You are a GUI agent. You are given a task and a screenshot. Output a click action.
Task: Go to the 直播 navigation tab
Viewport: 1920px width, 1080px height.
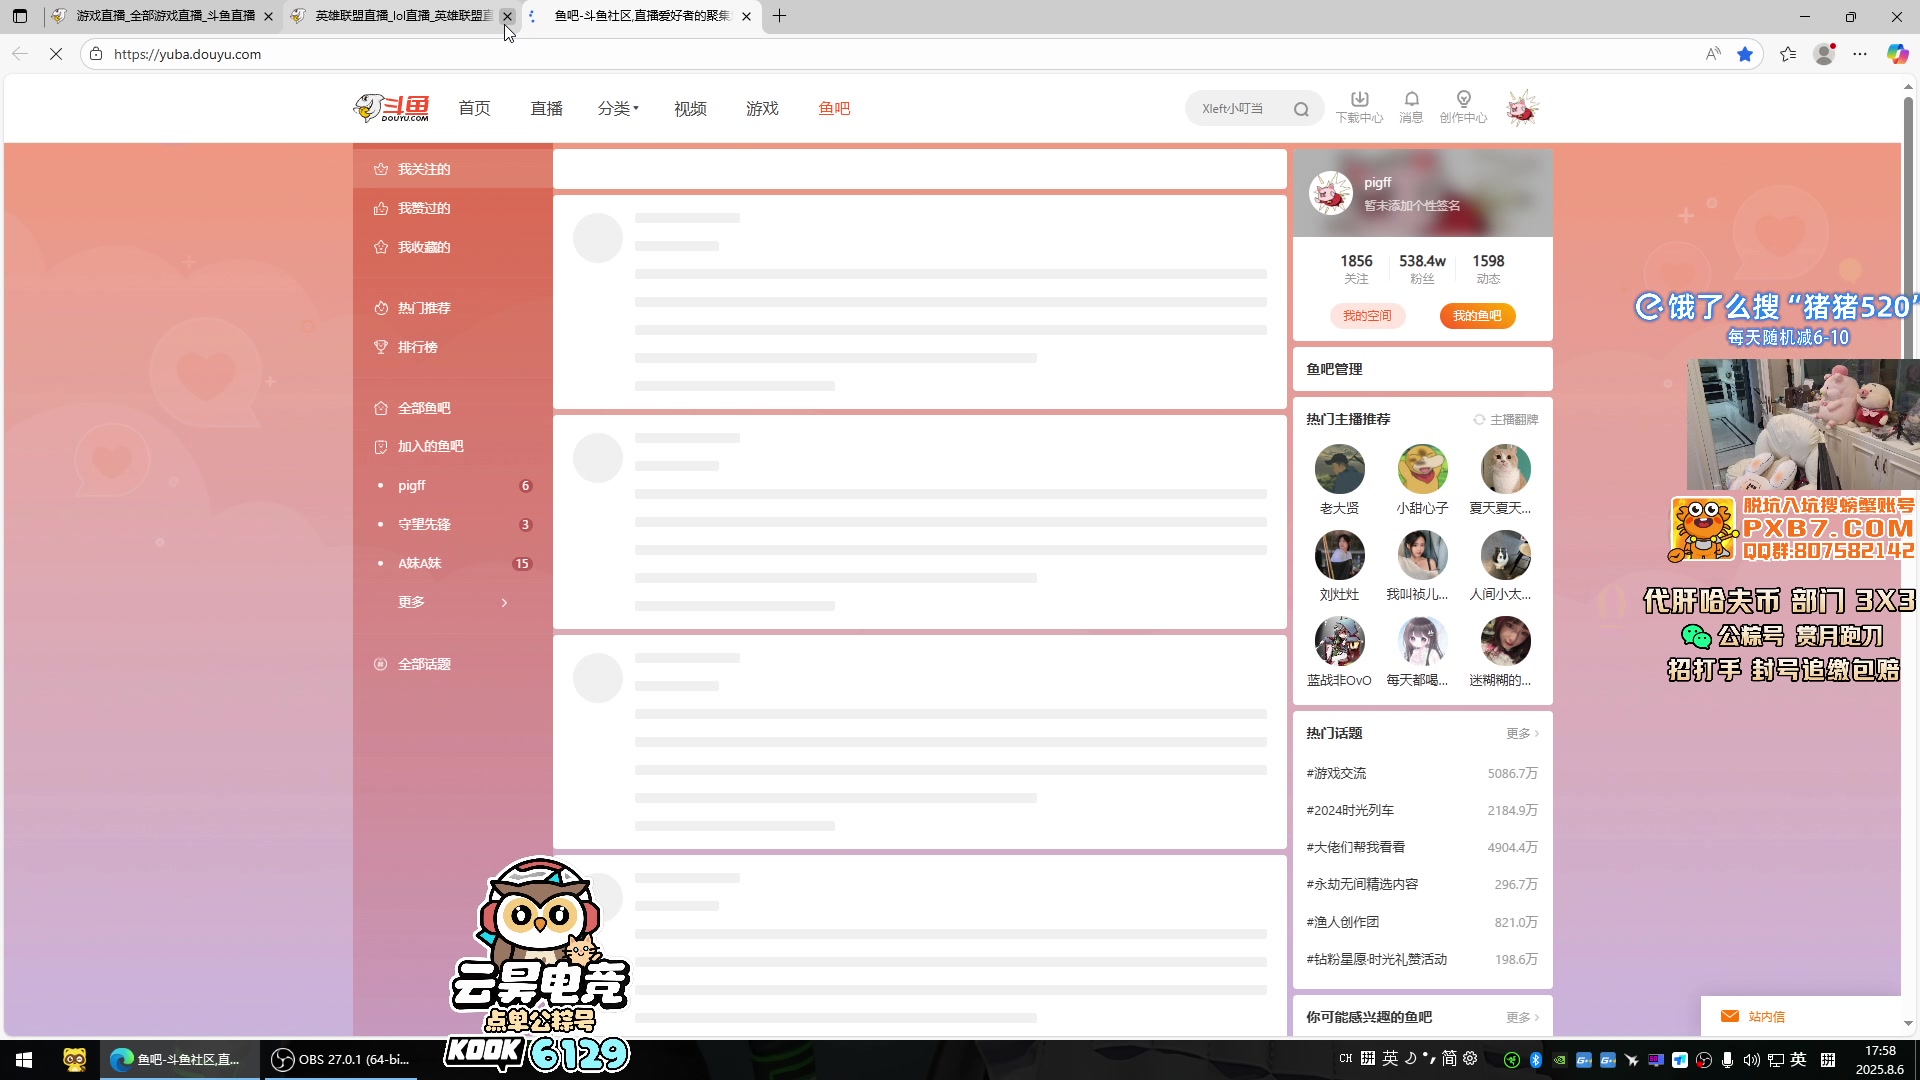[x=546, y=108]
